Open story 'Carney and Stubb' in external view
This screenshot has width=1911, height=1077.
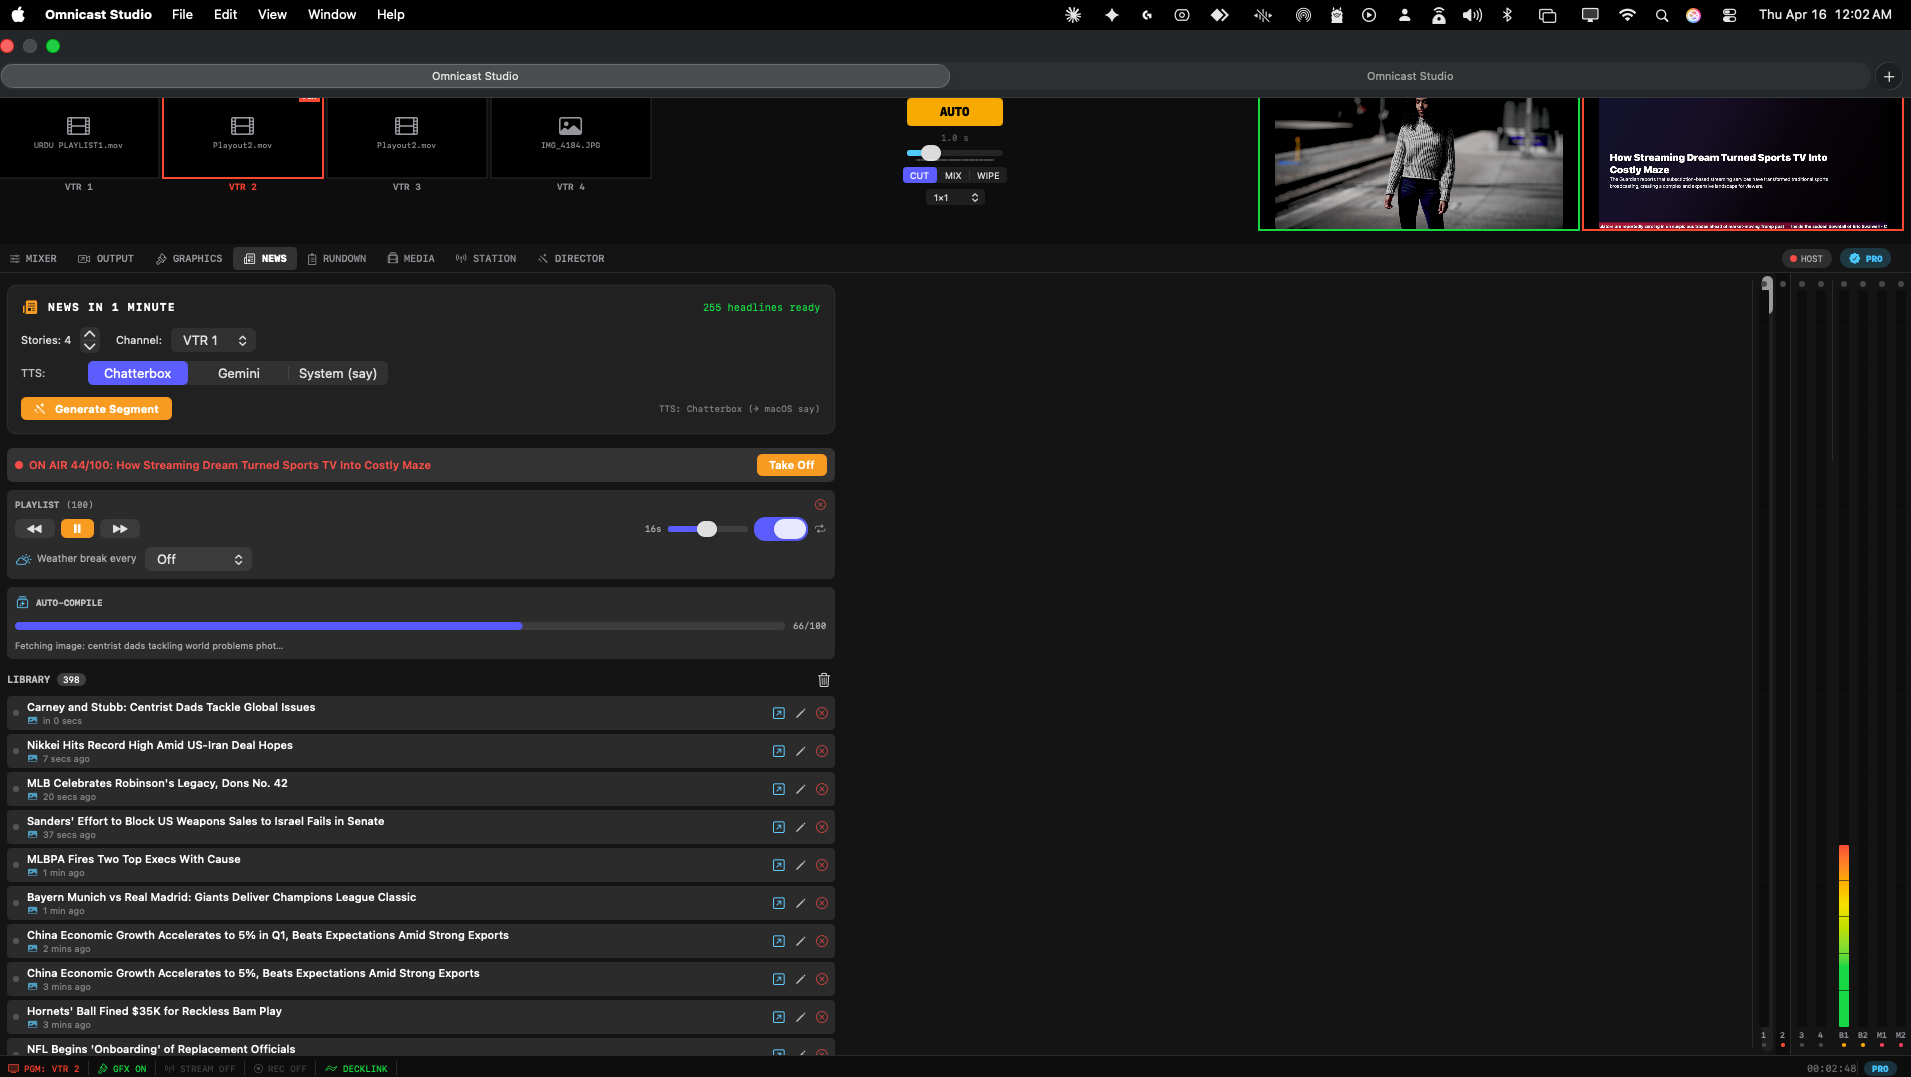coord(778,714)
